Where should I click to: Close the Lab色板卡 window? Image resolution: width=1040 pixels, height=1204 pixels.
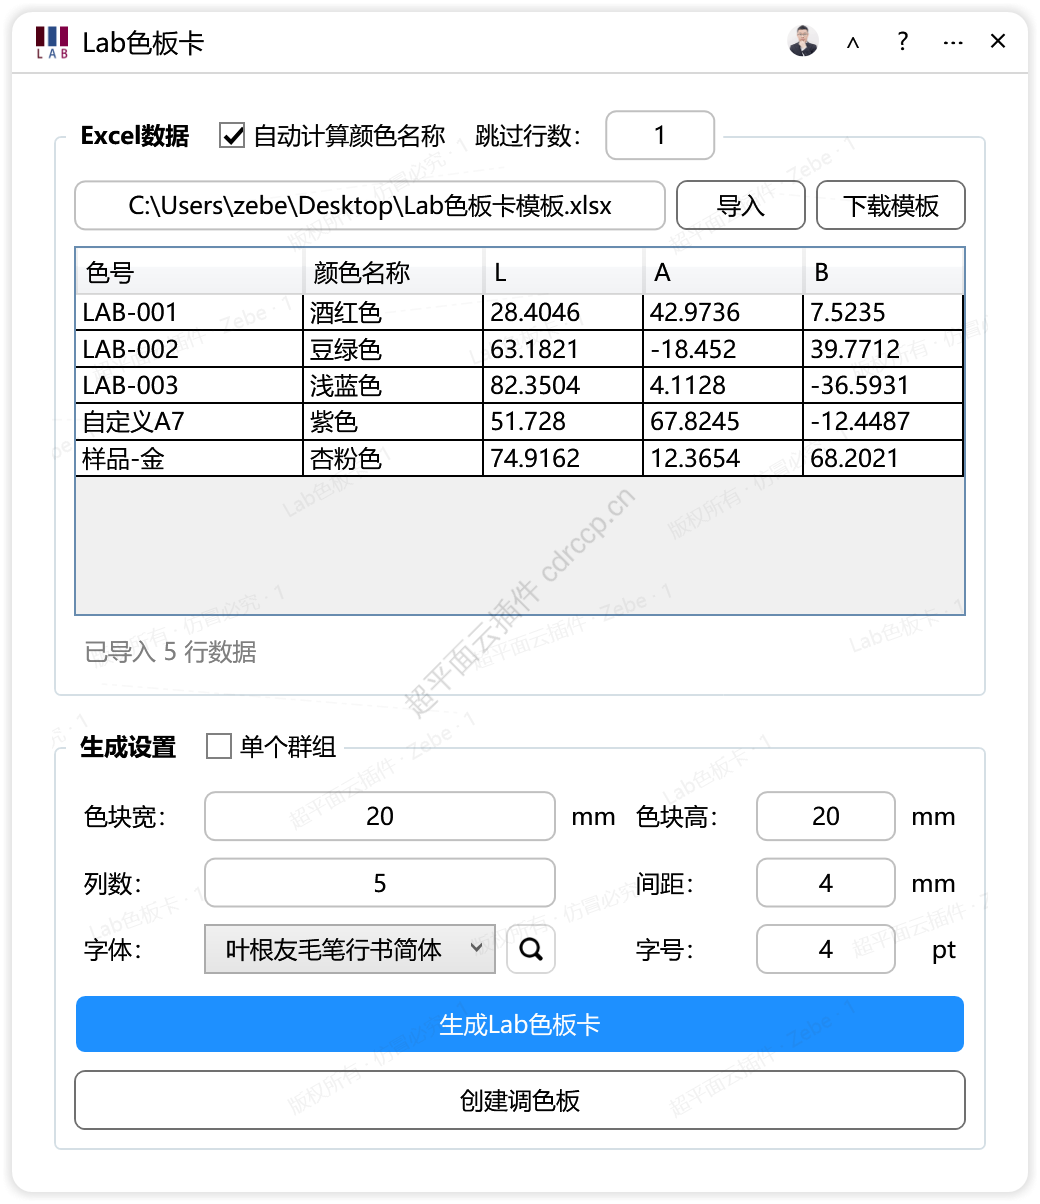coord(998,42)
